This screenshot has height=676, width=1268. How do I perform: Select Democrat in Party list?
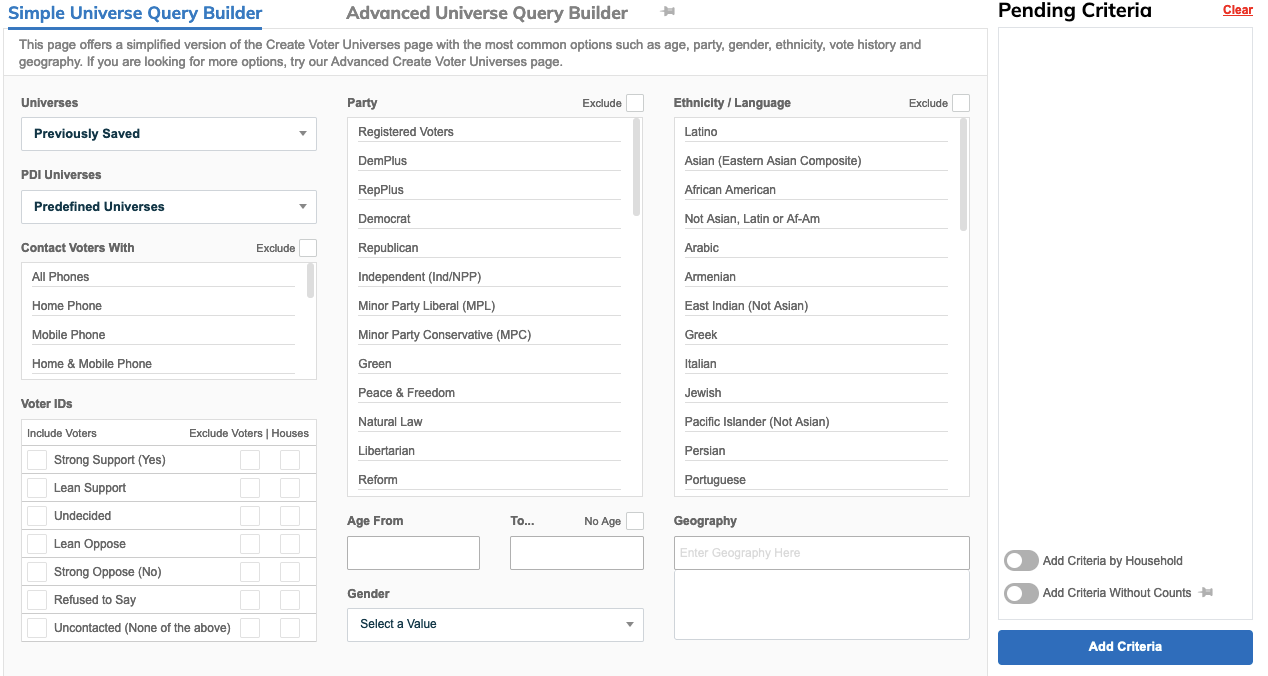point(489,219)
